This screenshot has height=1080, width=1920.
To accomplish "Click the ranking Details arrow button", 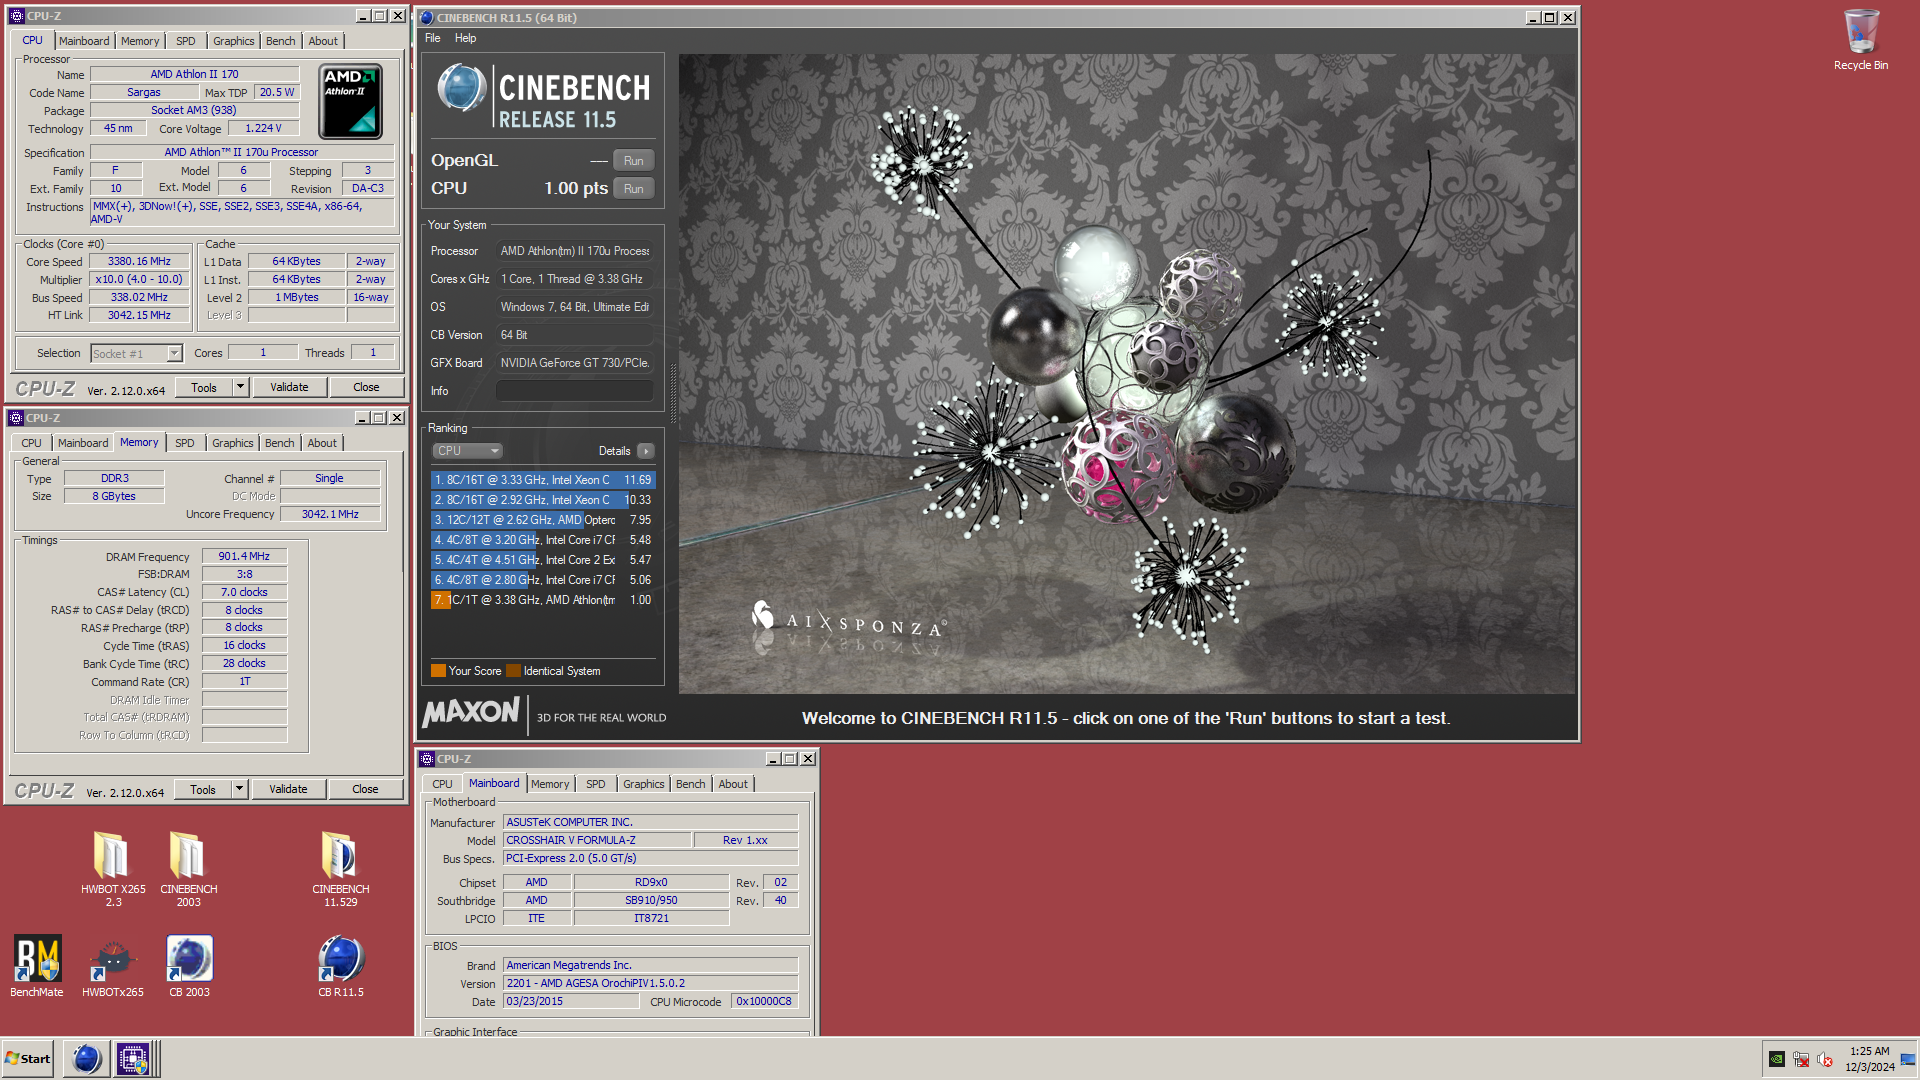I will 646,451.
